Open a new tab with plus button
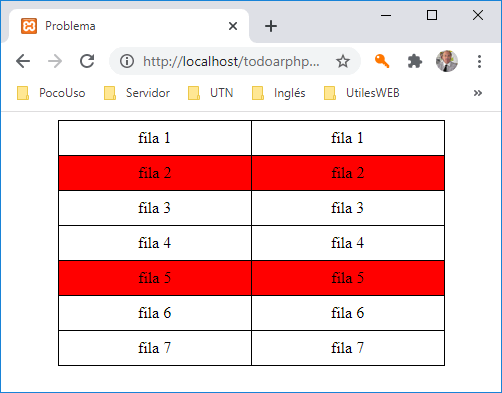Image resolution: width=502 pixels, height=393 pixels. 271,26
